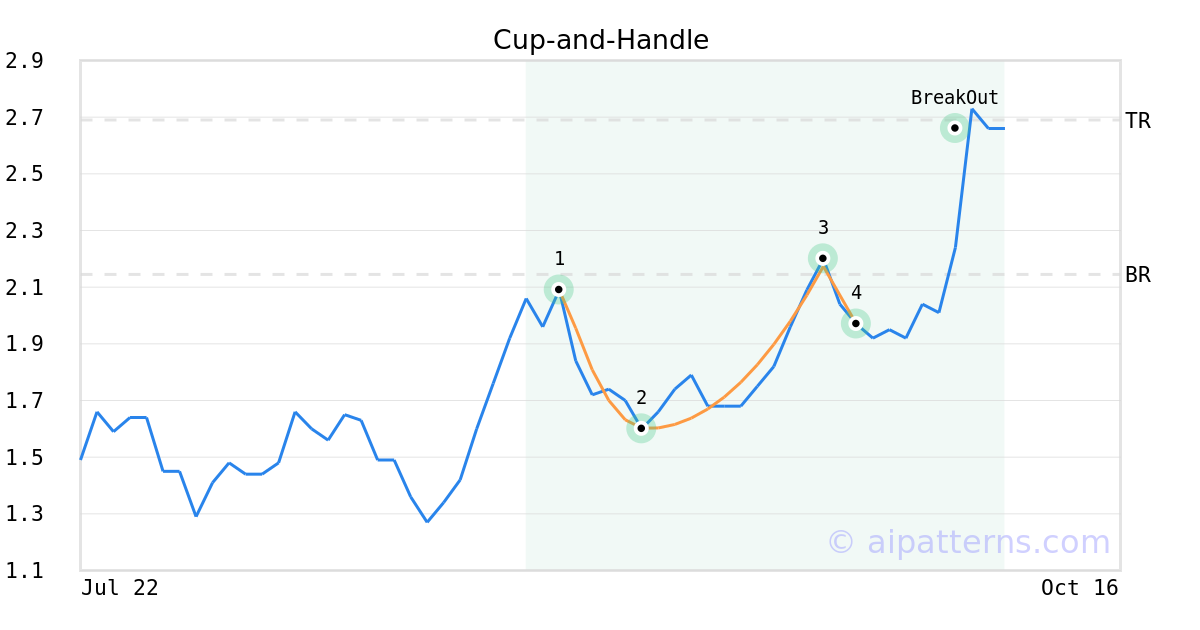Select point 3 marker on right cup rim
The width and height of the screenshot is (1200, 630).
coord(822,258)
